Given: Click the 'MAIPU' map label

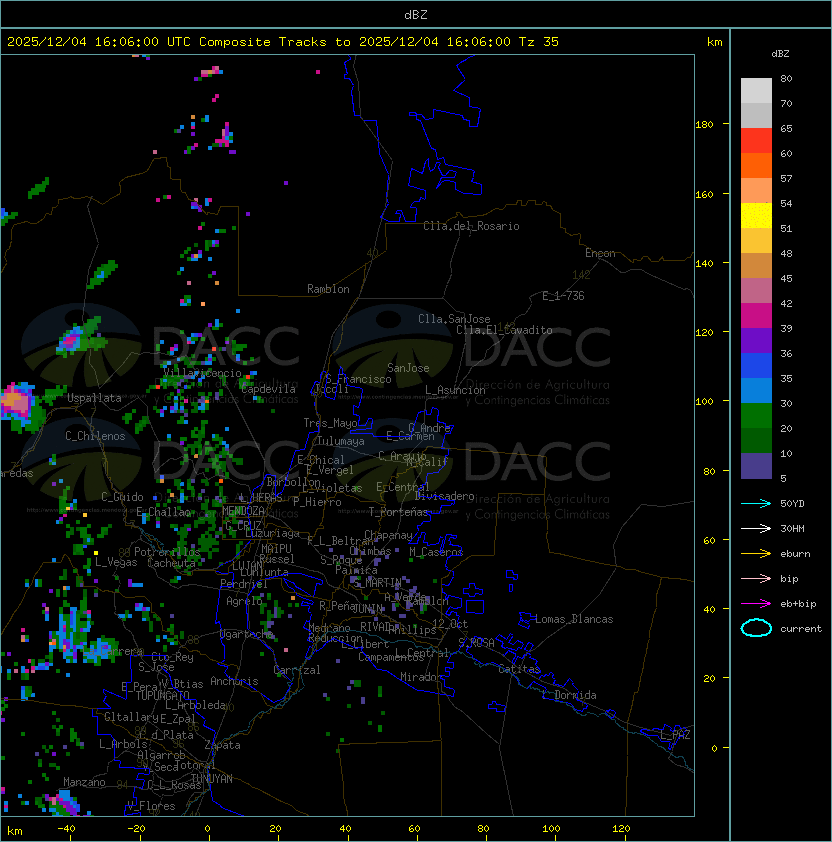Looking at the screenshot, I should (x=276, y=549).
